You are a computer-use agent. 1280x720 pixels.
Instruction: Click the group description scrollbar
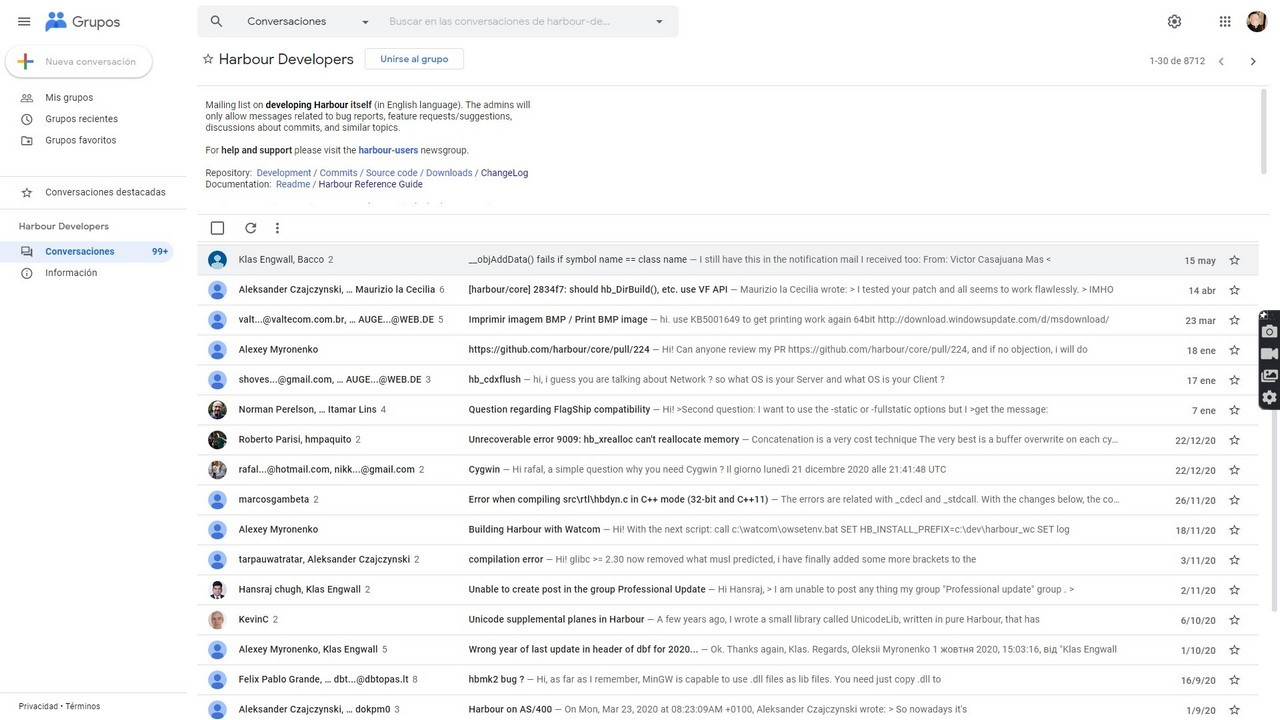point(1262,130)
